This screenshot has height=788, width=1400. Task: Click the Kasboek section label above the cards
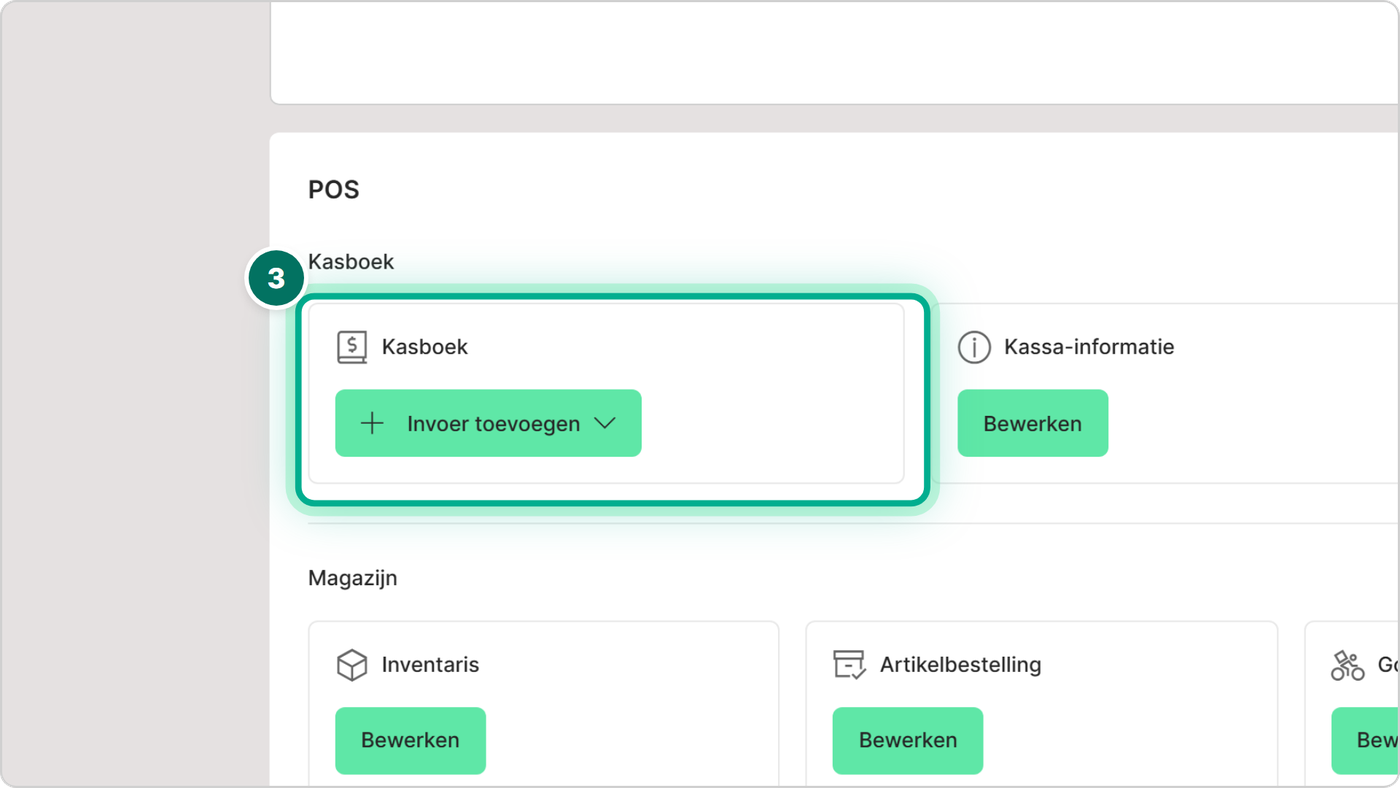(x=351, y=262)
